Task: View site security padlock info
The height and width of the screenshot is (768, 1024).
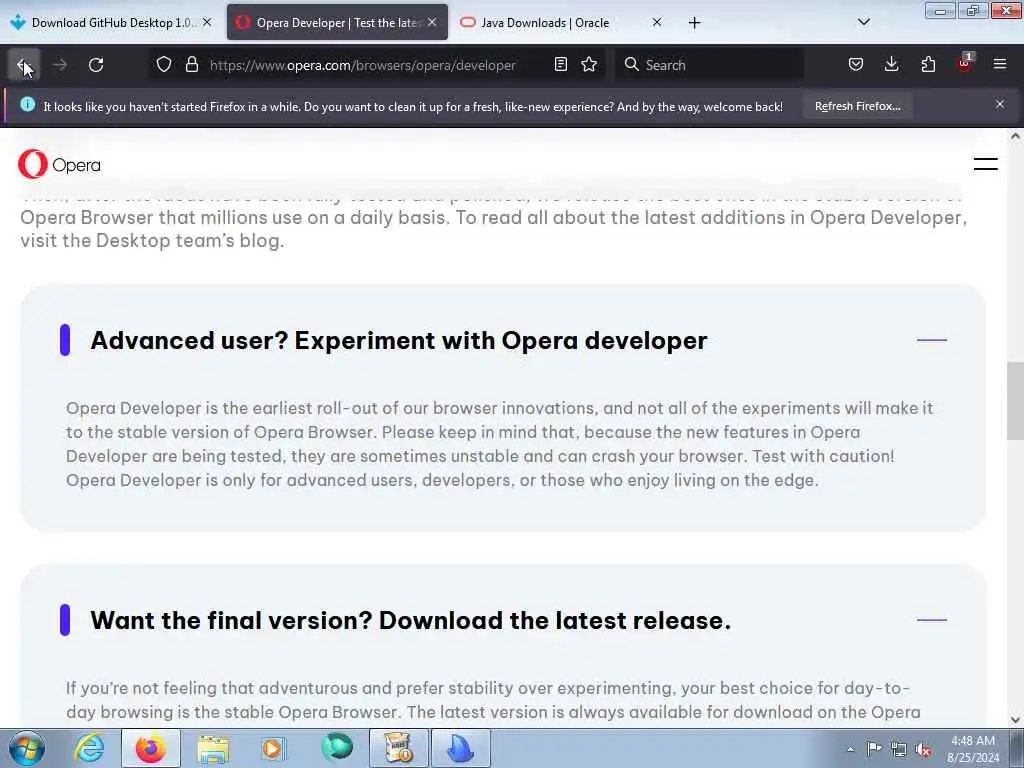Action: click(191, 65)
